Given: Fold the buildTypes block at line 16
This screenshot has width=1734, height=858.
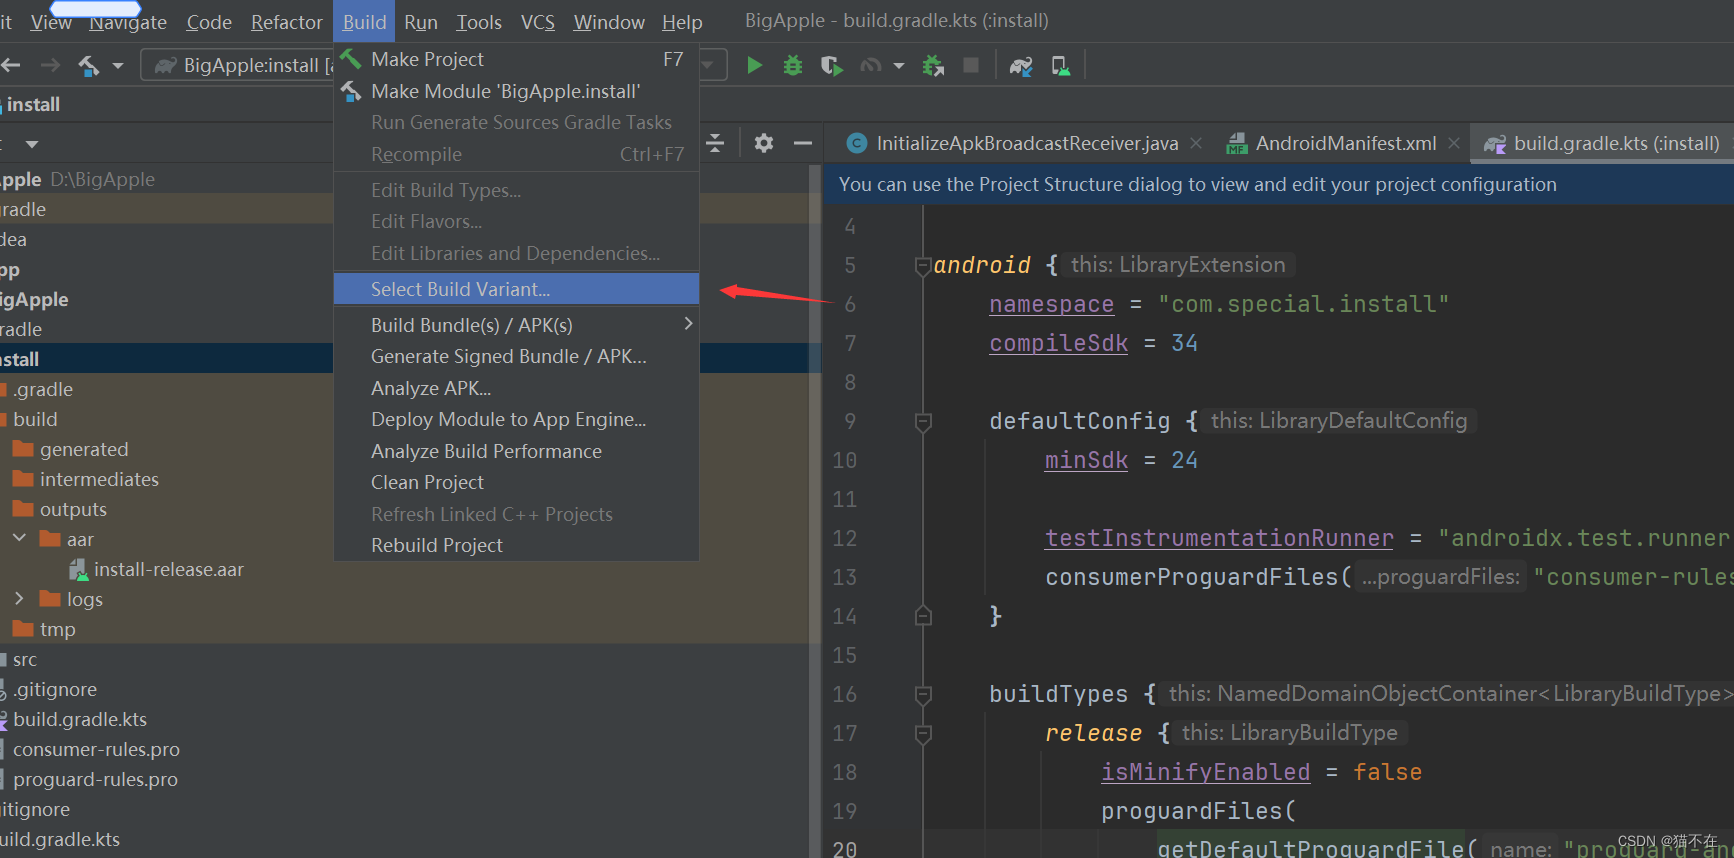Looking at the screenshot, I should pyautogui.click(x=922, y=695).
